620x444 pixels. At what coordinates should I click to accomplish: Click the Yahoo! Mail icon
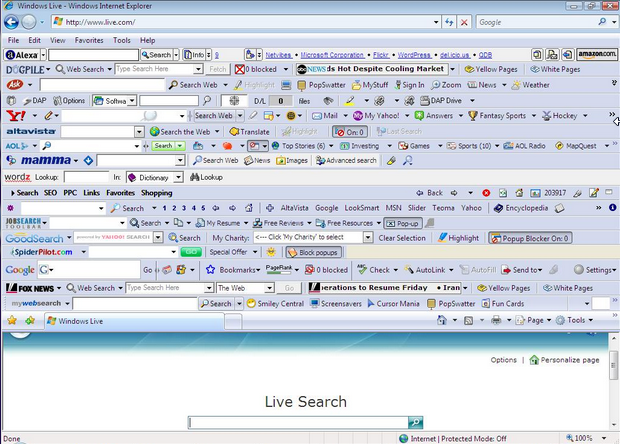coord(325,116)
